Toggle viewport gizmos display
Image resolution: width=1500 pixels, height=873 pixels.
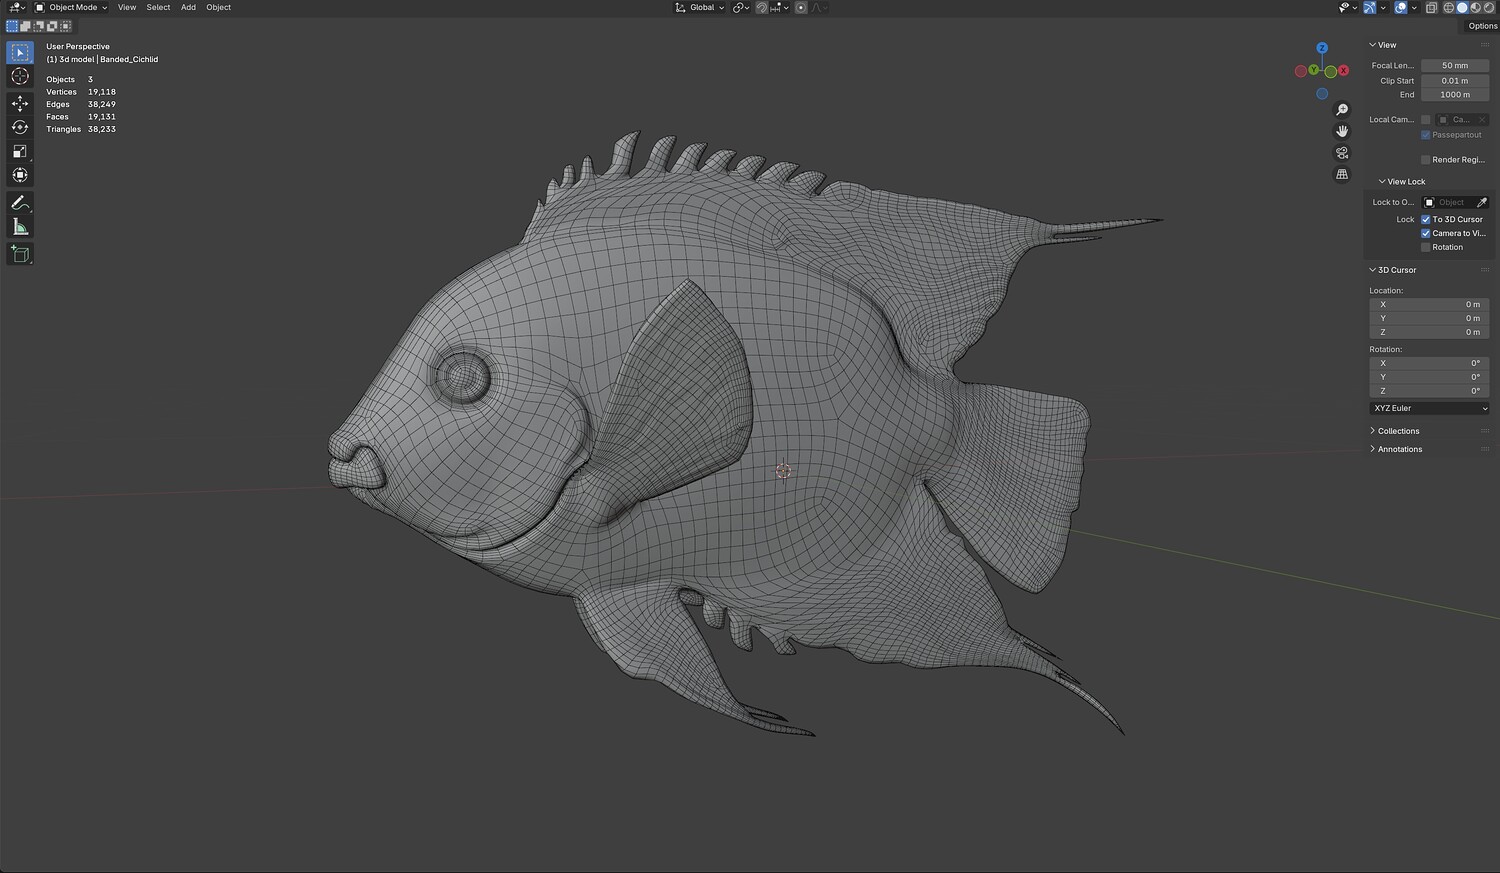click(1370, 7)
